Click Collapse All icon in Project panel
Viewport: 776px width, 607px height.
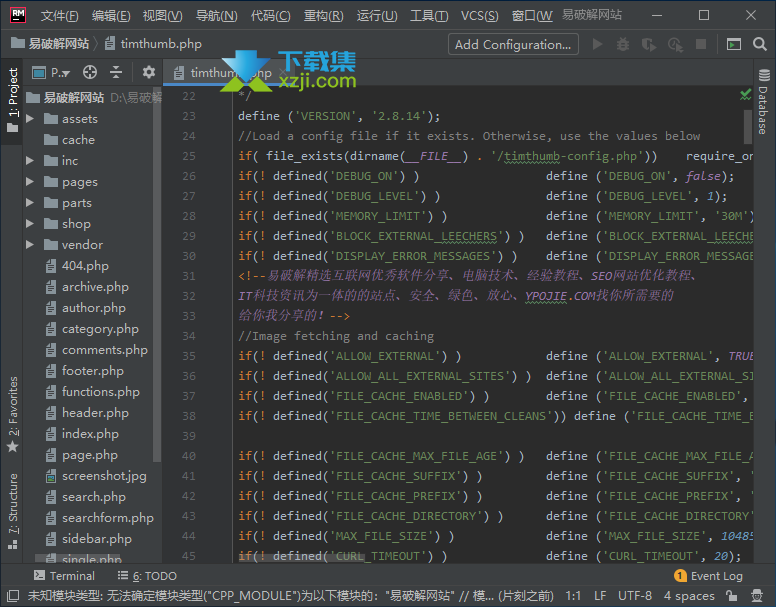tap(116, 72)
